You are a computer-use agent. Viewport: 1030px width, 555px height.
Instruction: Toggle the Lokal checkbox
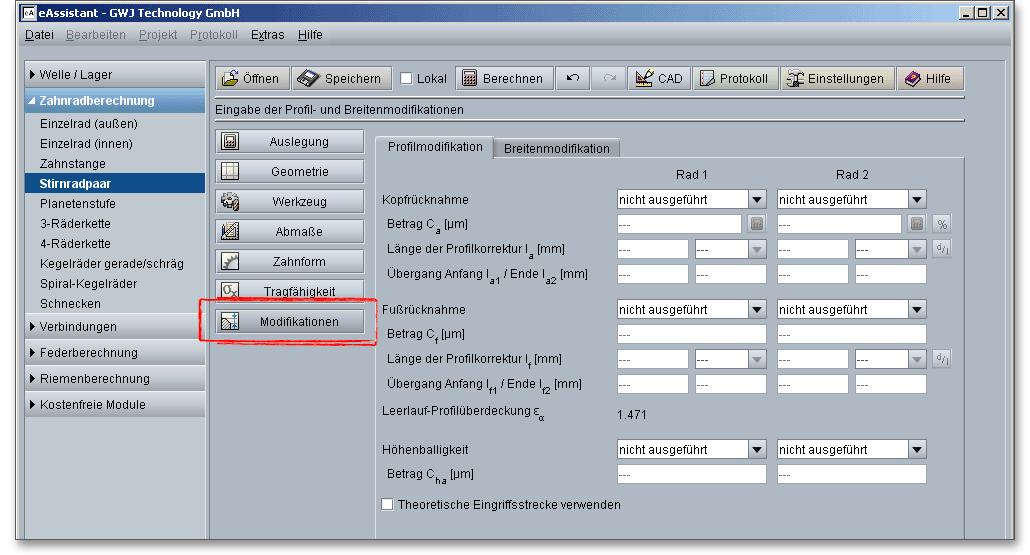coord(407,79)
